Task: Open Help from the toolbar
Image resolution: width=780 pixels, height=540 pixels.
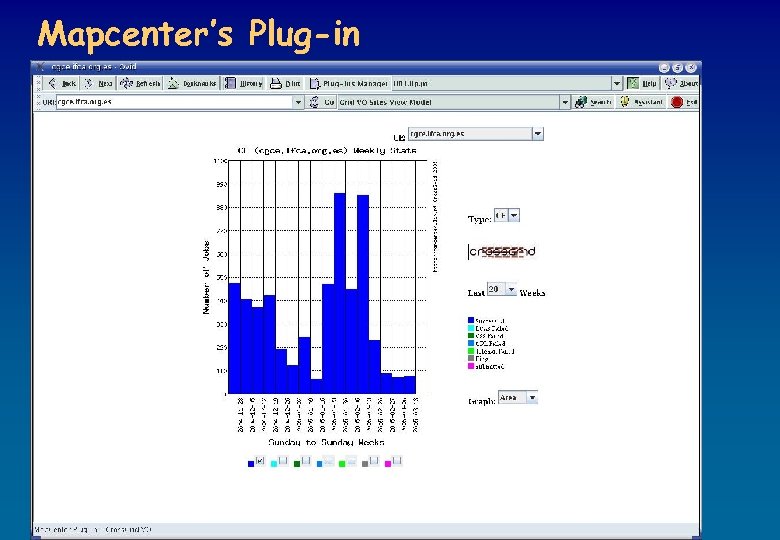Action: coord(642,84)
